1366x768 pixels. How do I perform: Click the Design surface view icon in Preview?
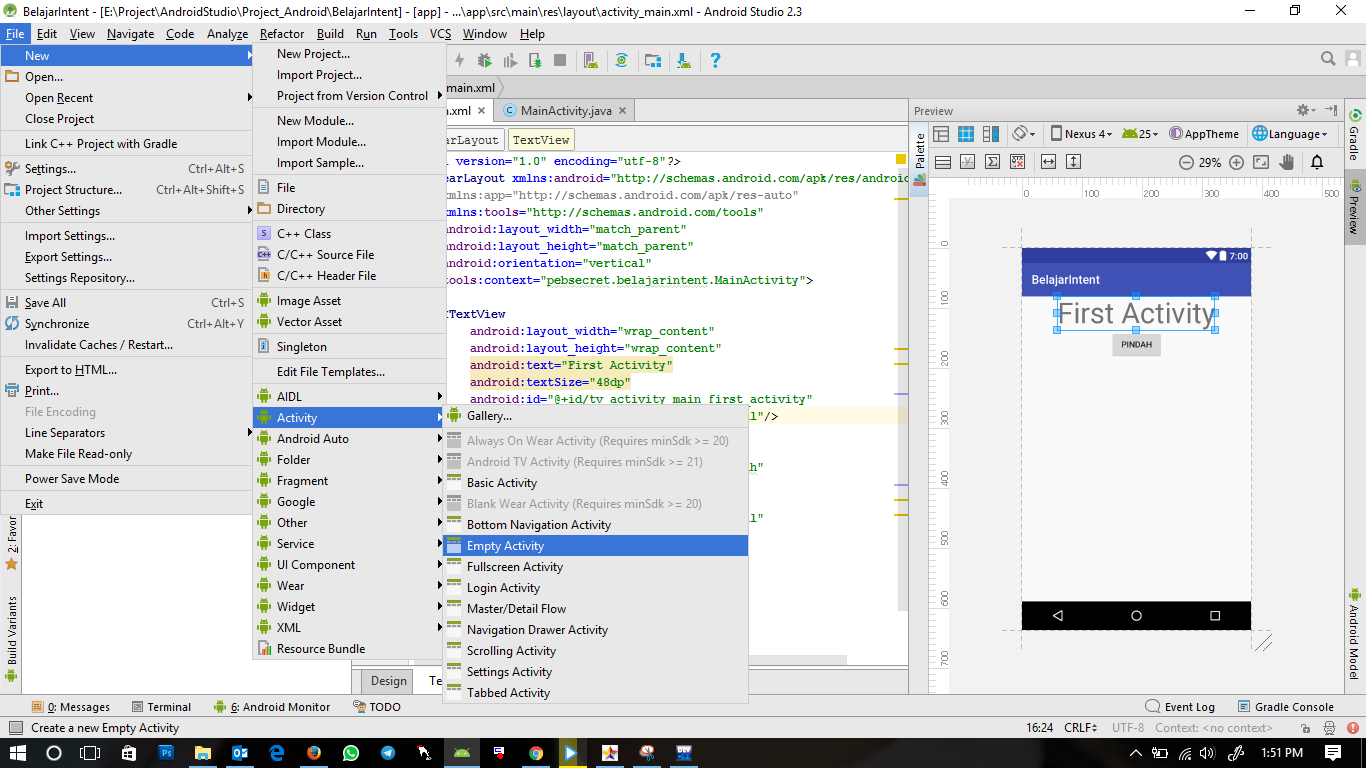941,134
